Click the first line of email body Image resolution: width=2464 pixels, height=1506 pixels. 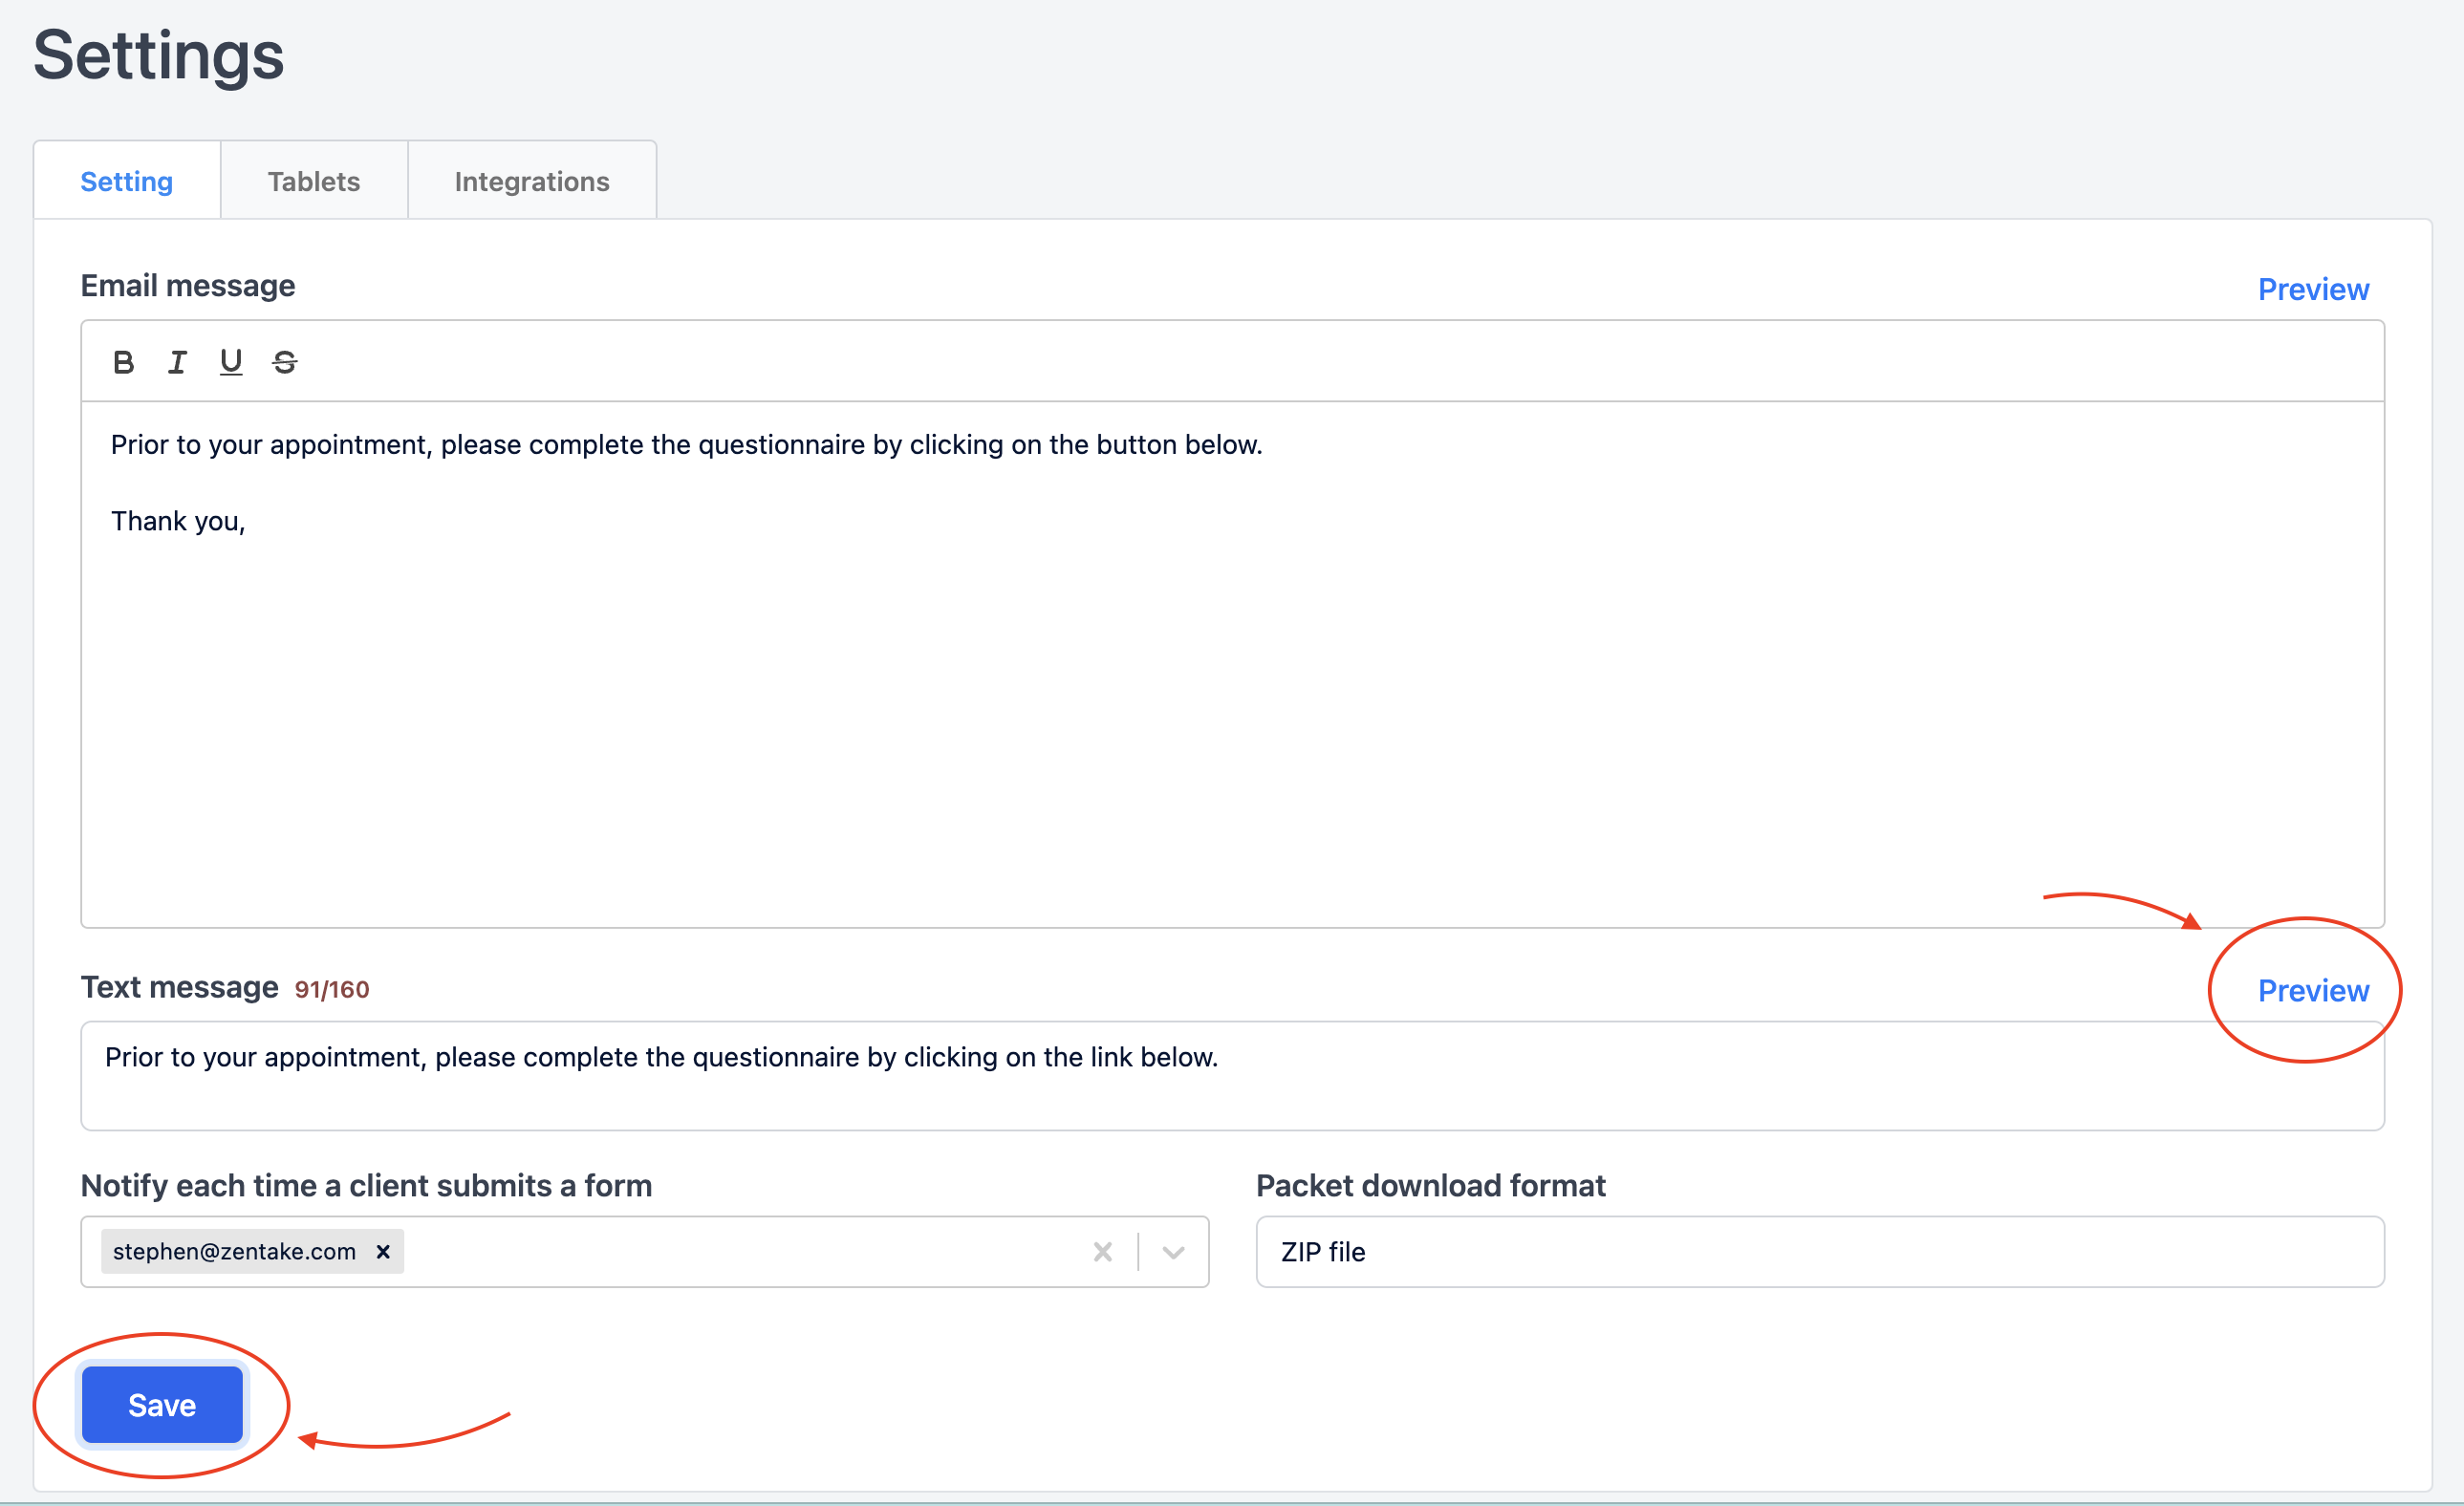[x=686, y=445]
